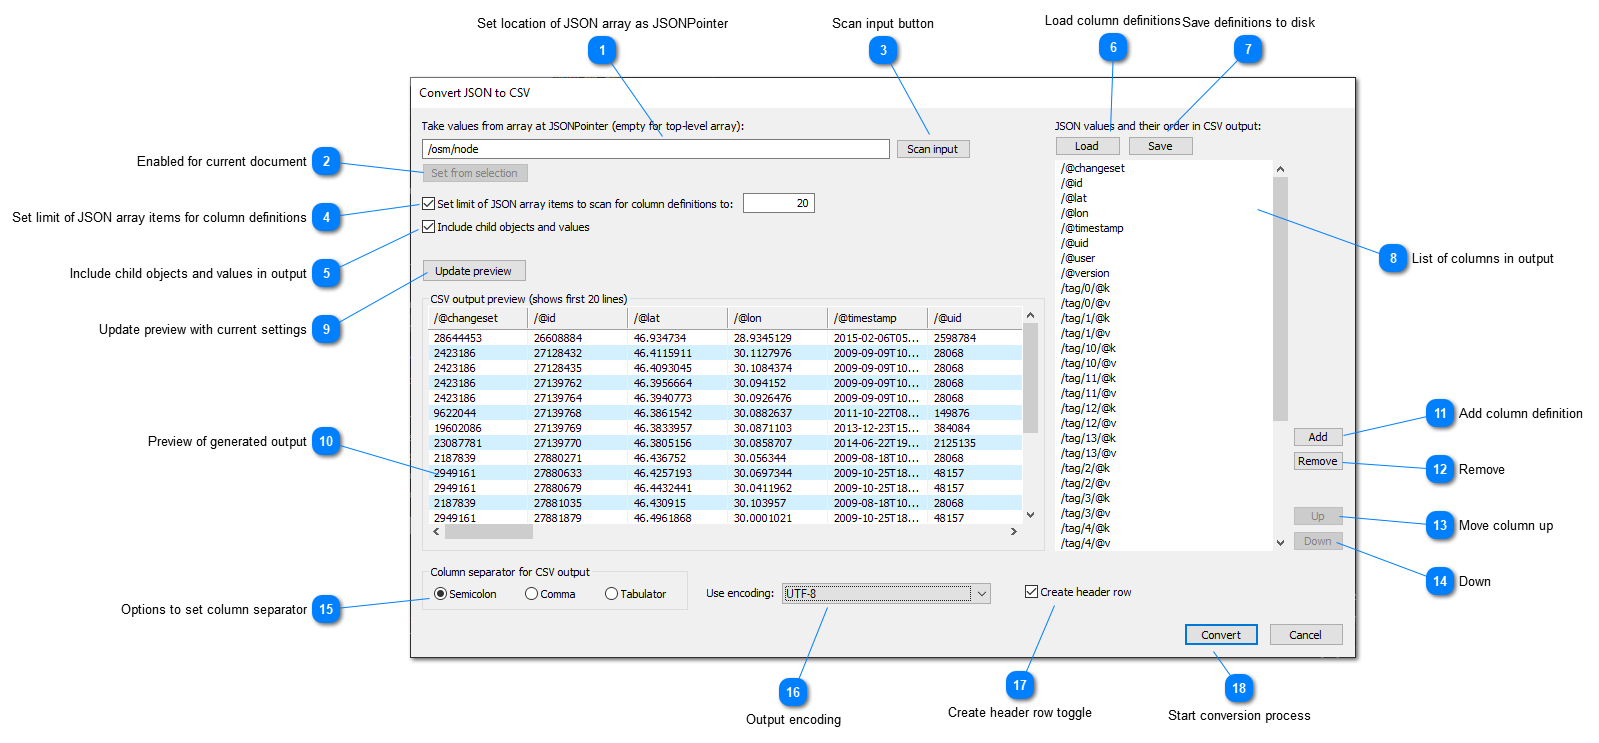The width and height of the screenshot is (1599, 743).
Task: Toggle the limit of JSON array items checkbox
Action: coord(429,203)
